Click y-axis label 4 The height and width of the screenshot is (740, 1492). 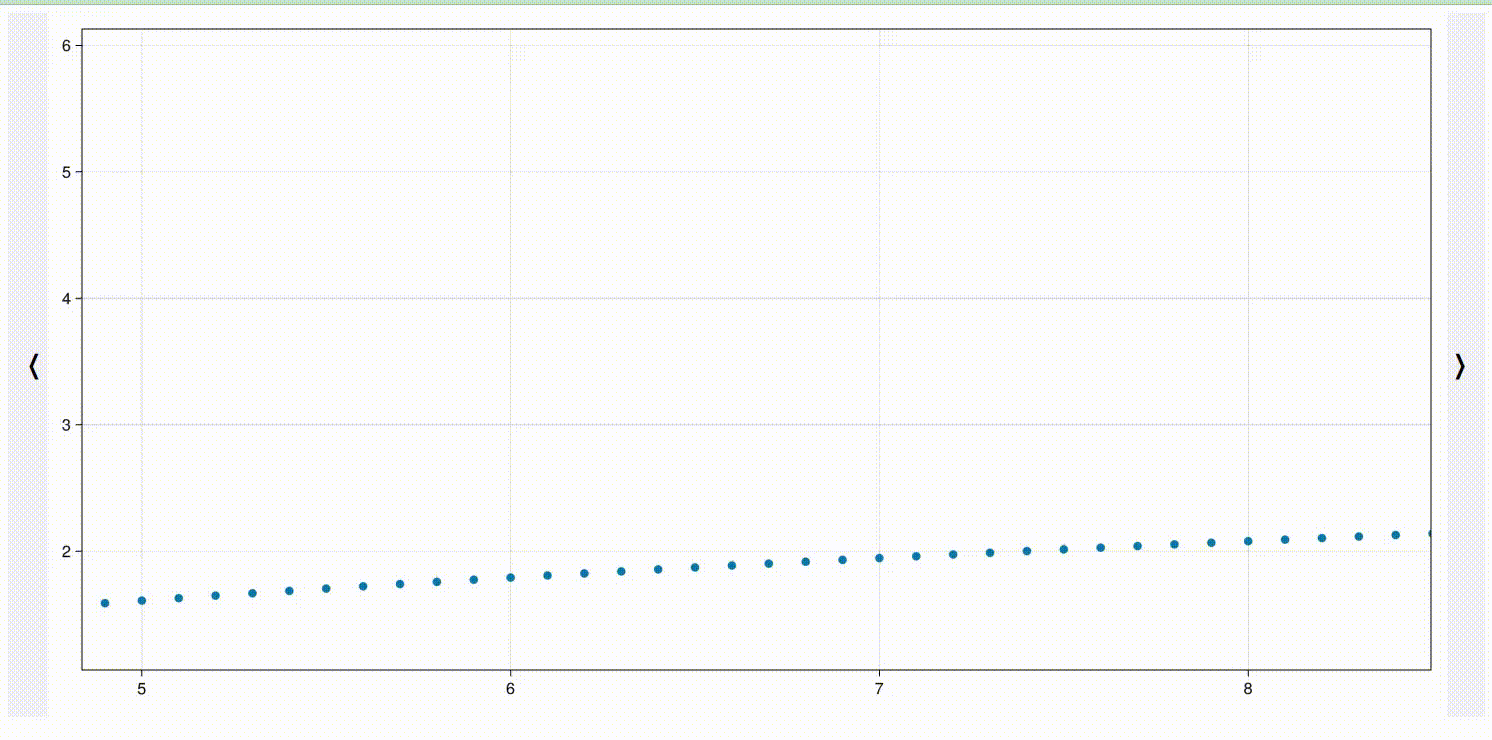(66, 298)
